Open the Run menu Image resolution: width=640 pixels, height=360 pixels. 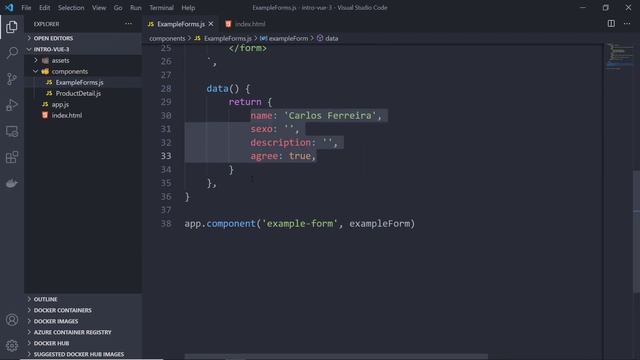click(136, 8)
